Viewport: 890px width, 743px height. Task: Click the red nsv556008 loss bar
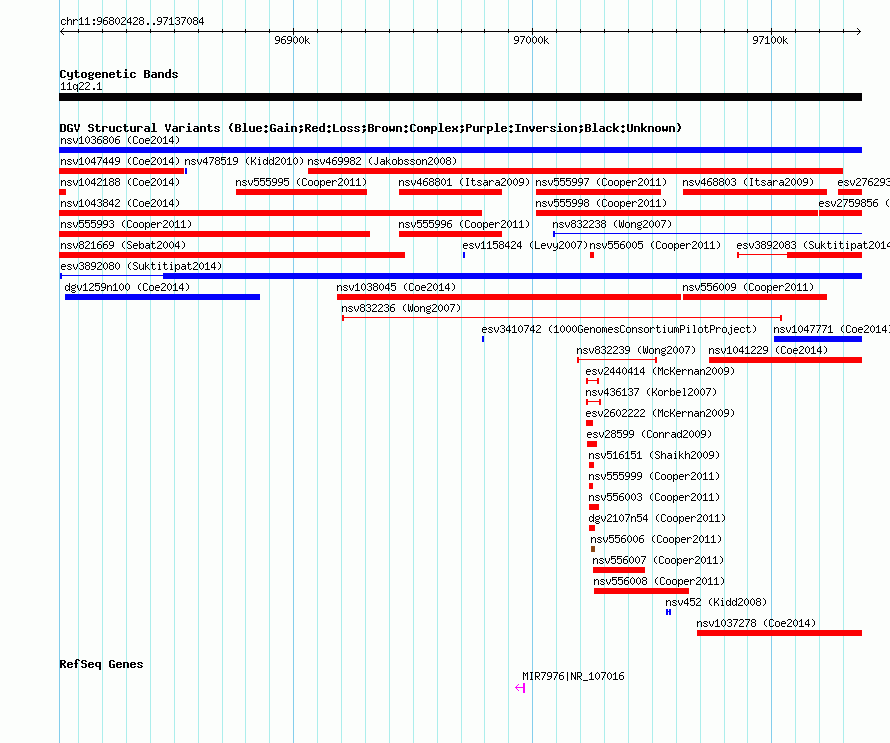click(x=641, y=591)
